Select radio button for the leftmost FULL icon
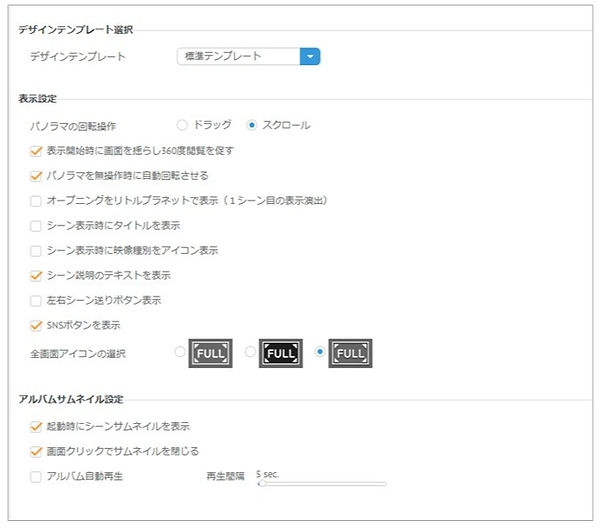Screen dimensions: 600x529 pos(180,352)
